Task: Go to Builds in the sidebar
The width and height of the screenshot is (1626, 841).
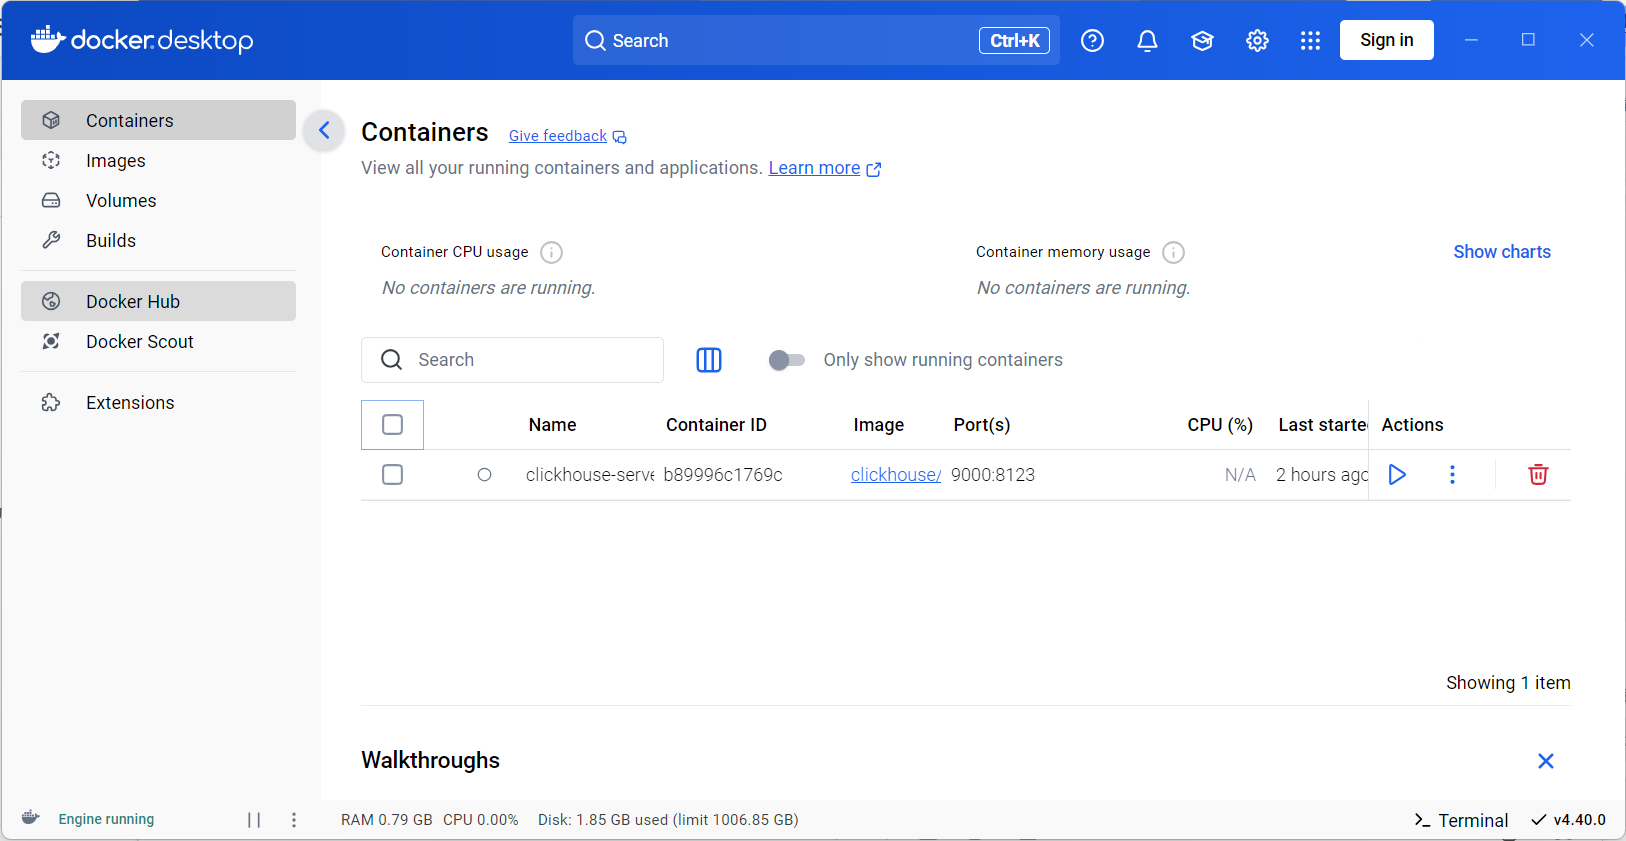Action: click(x=158, y=240)
